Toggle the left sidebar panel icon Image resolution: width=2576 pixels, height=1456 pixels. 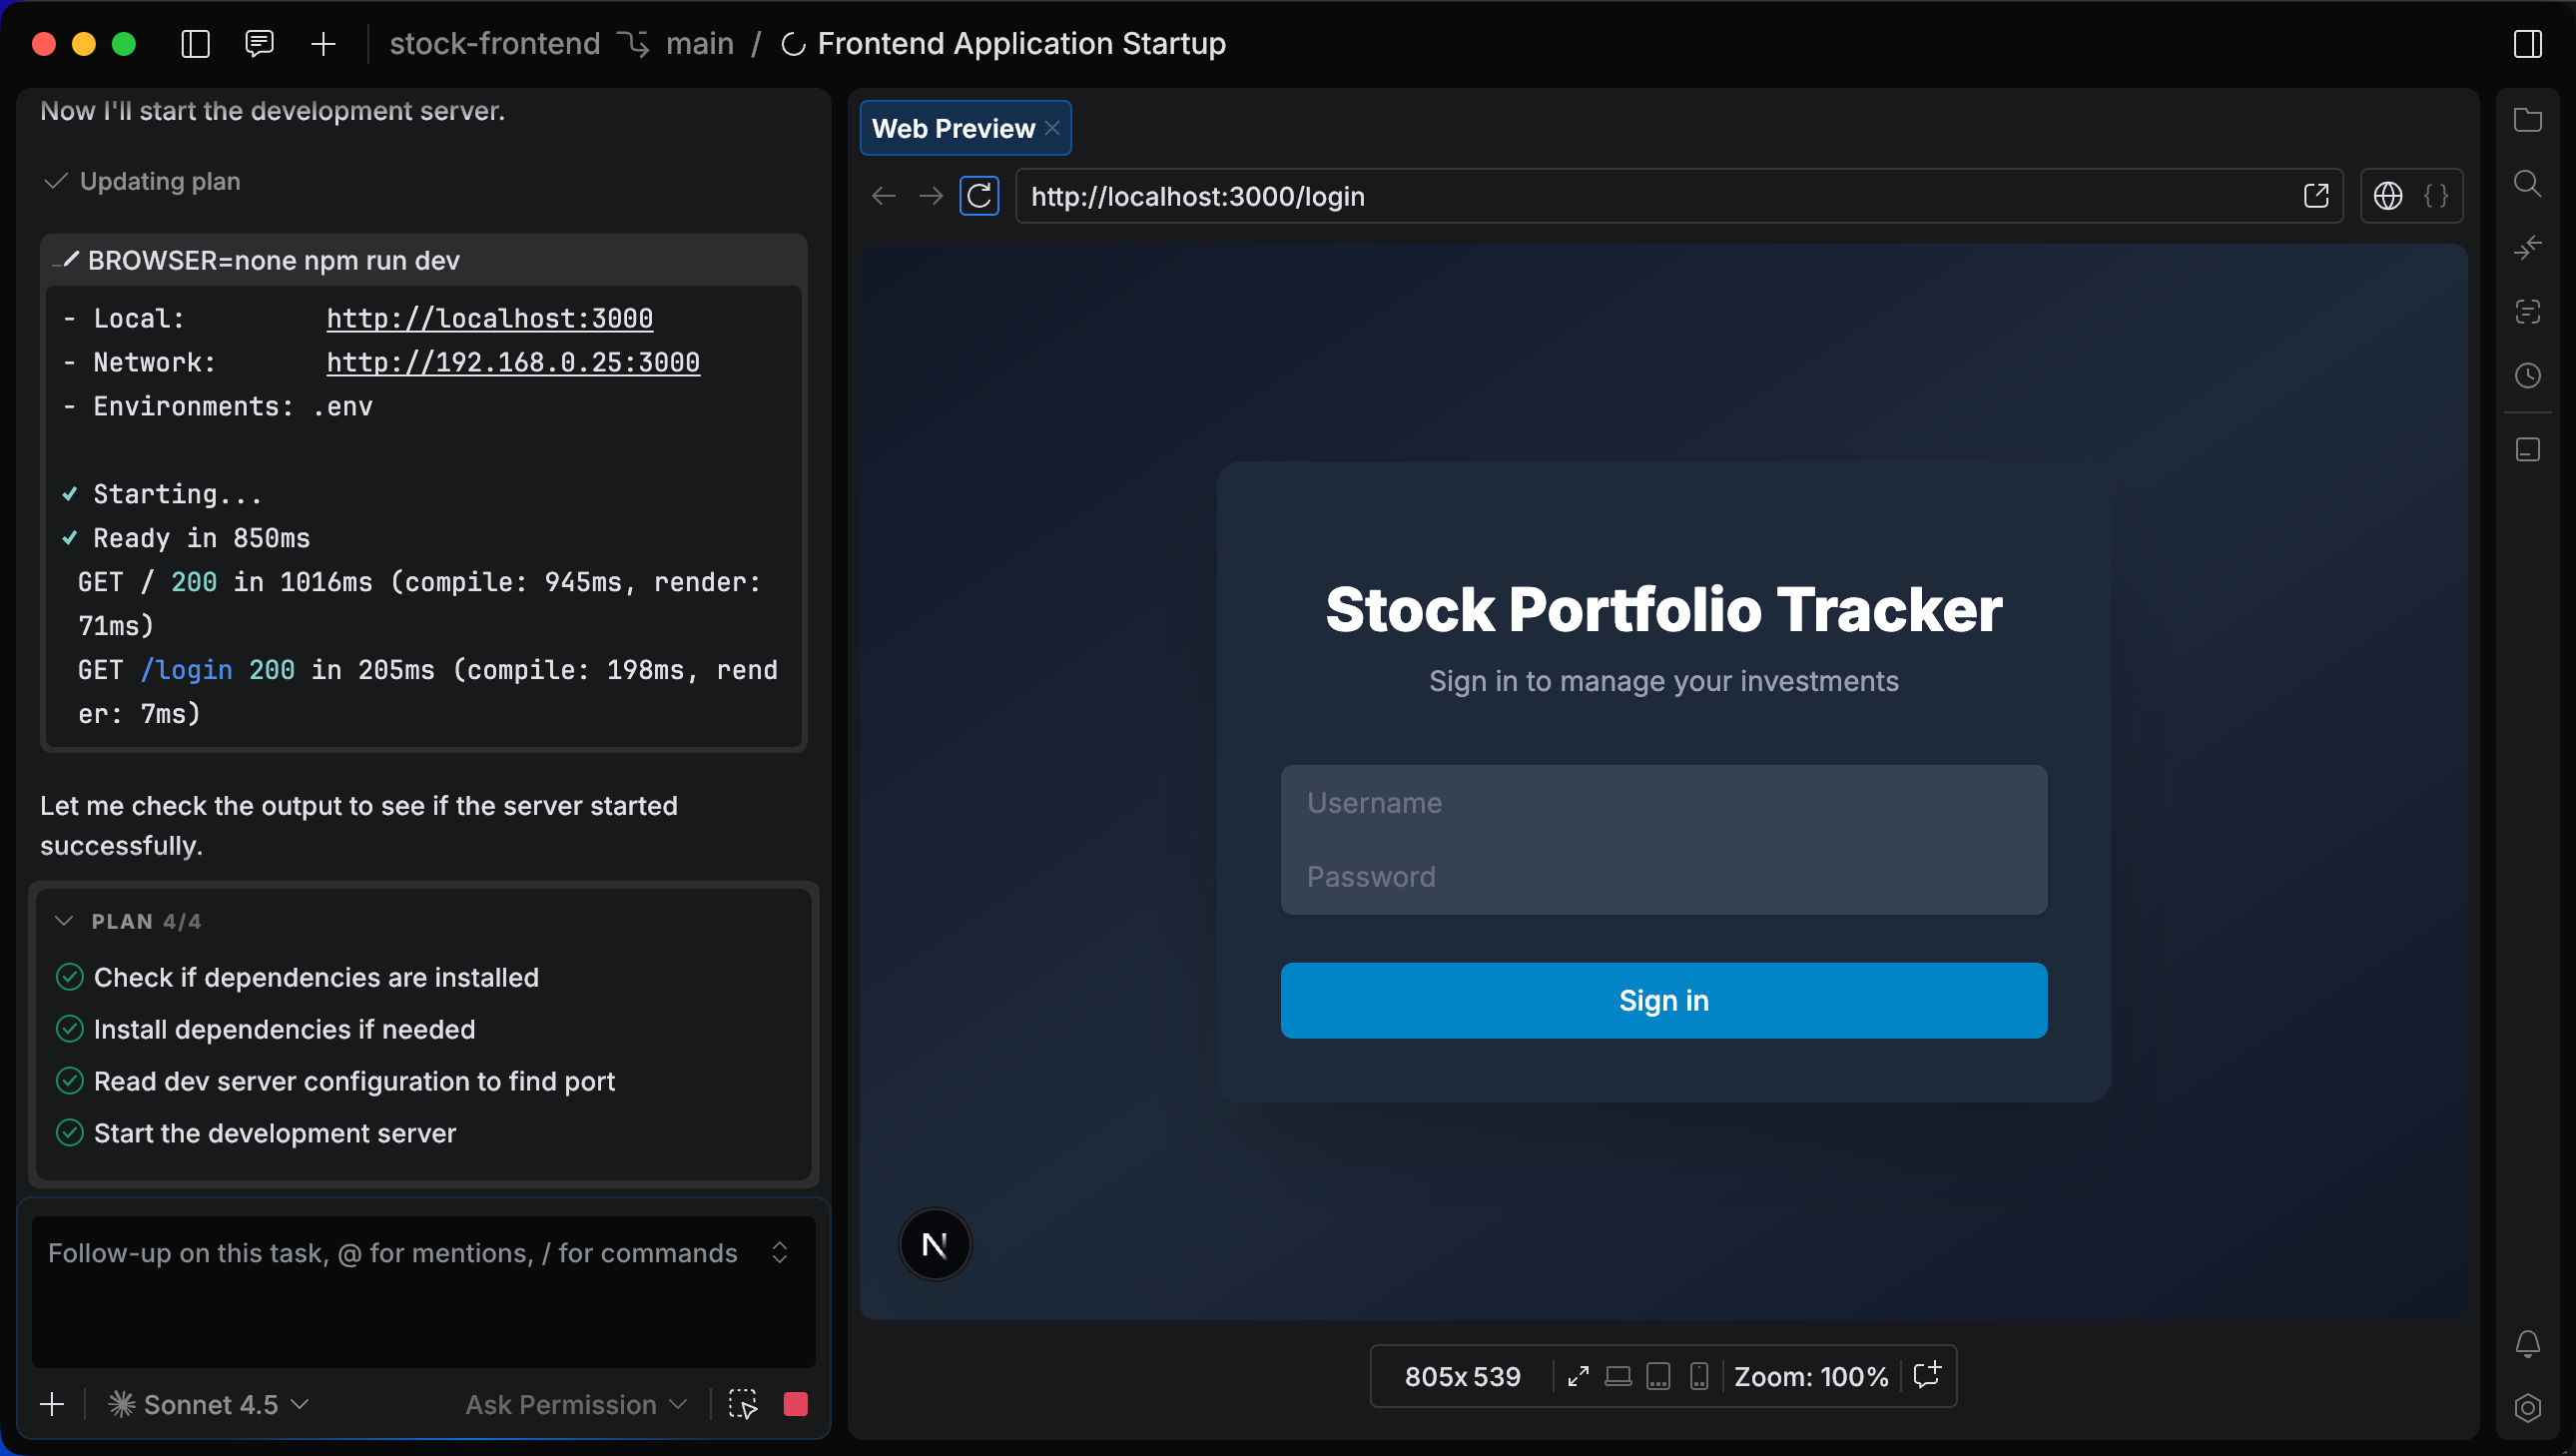195,44
